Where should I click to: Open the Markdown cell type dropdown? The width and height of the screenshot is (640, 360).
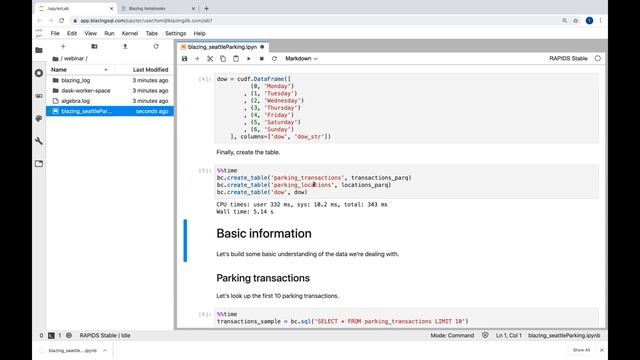click(x=301, y=59)
